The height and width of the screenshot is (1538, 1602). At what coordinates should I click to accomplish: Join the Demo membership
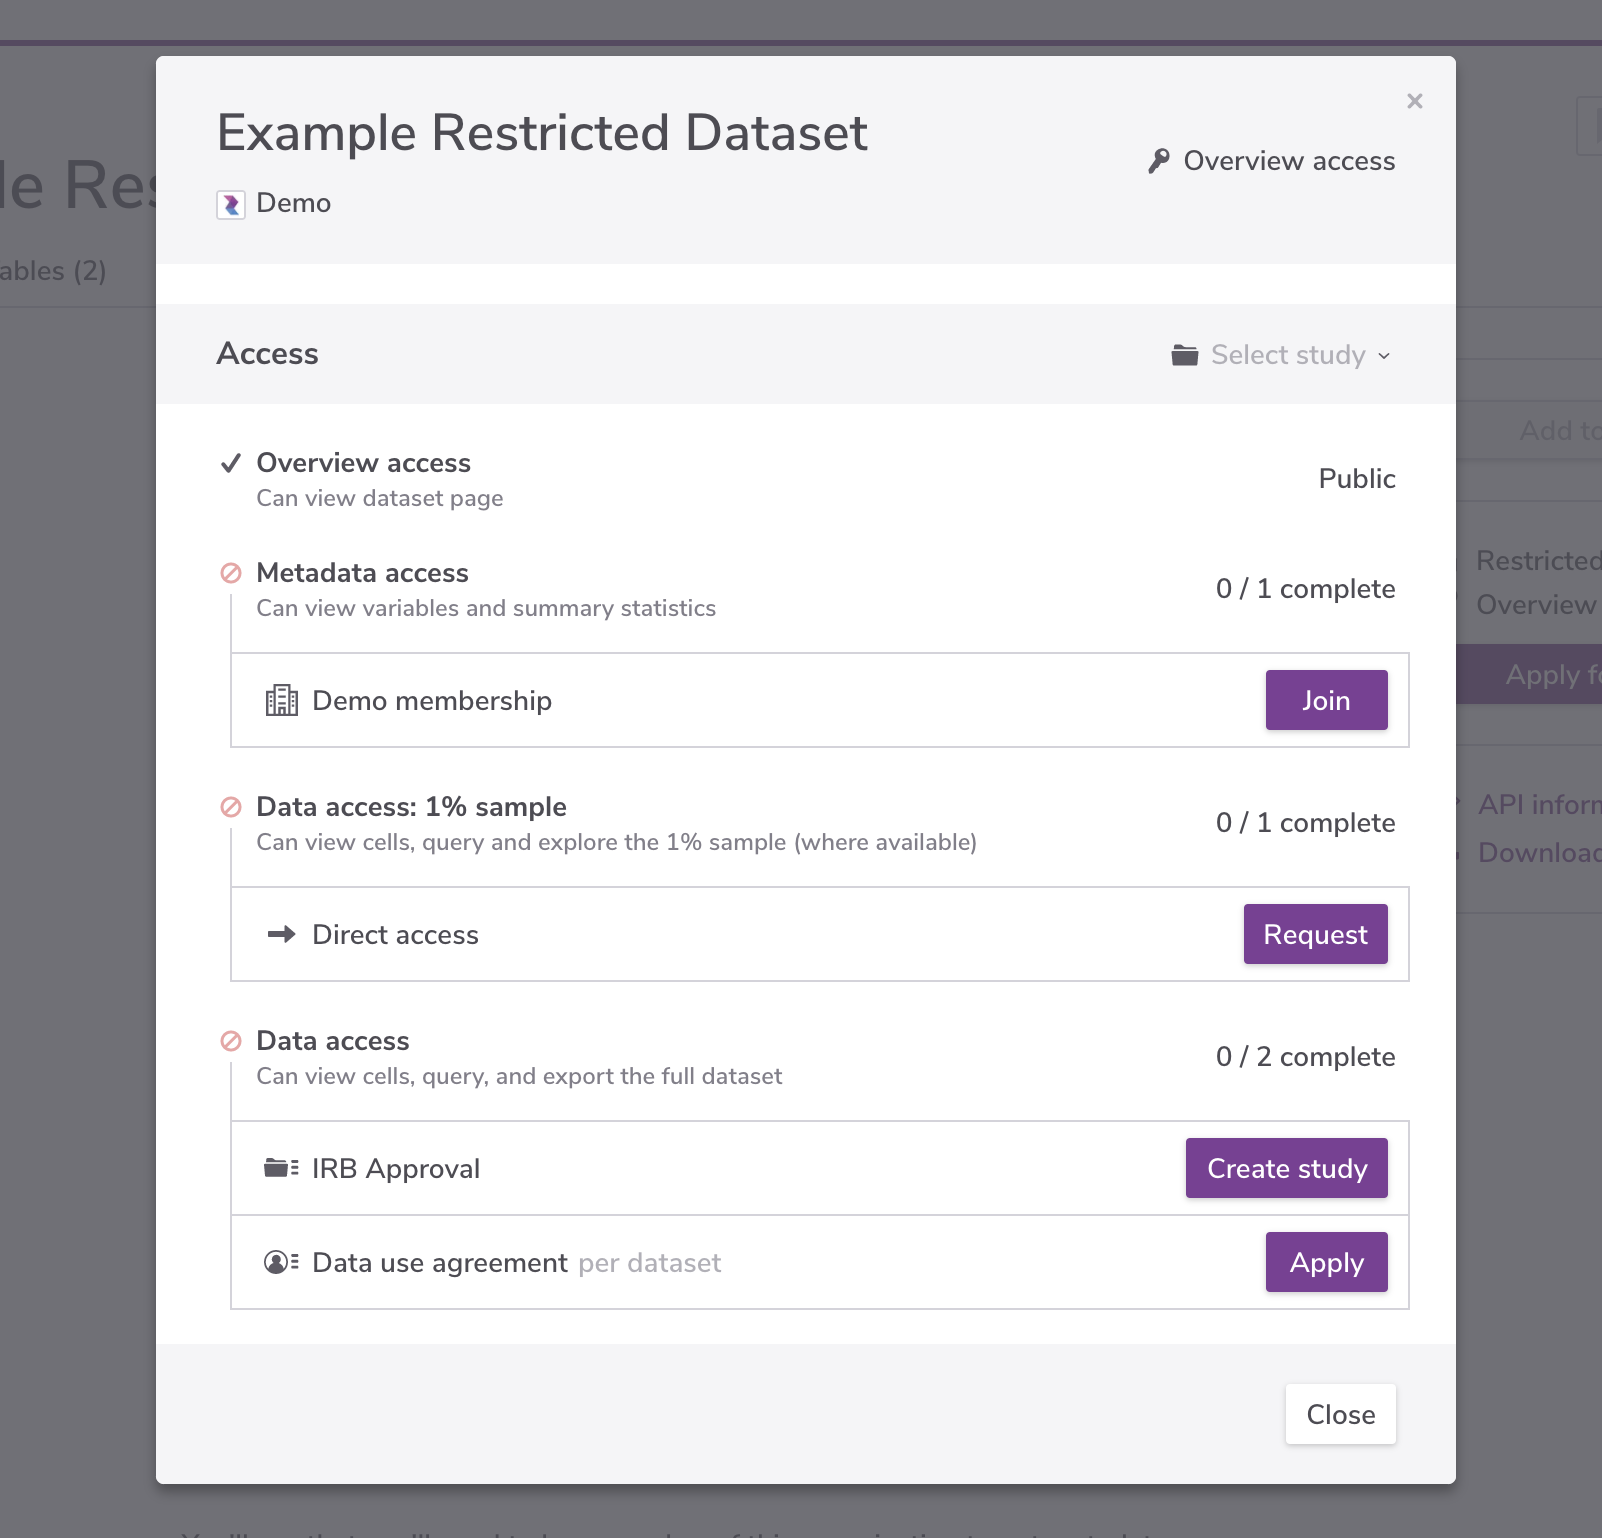coord(1326,700)
